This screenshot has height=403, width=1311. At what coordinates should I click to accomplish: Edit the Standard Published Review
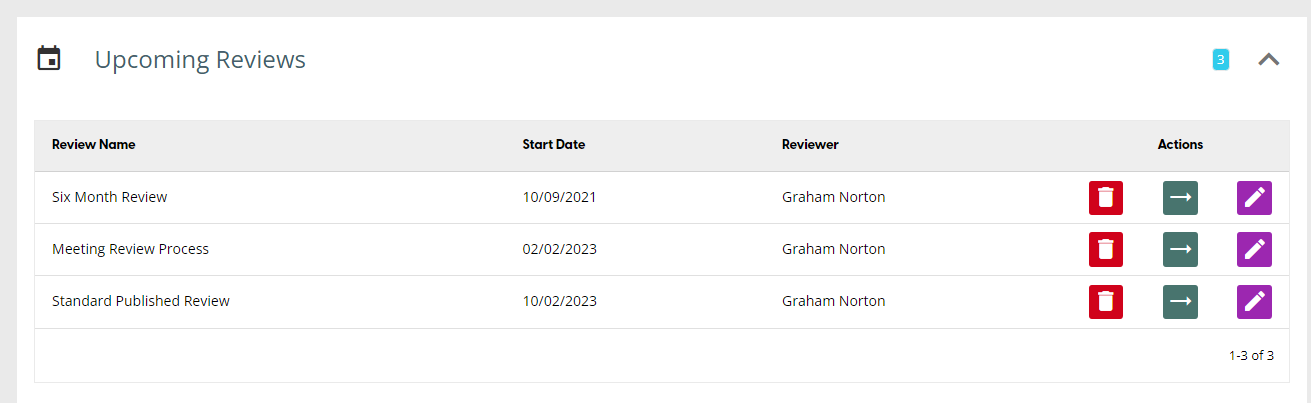[x=1254, y=301]
